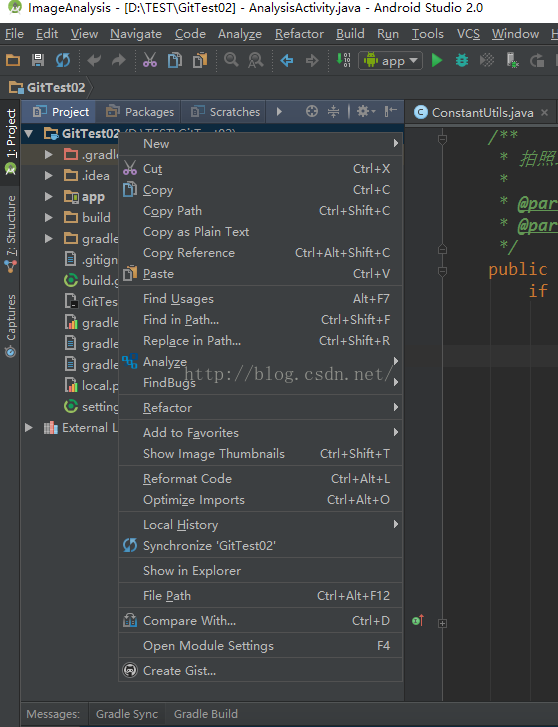Select Reformat Code menu entry
Screen dimensions: 558x727
pos(260,479)
